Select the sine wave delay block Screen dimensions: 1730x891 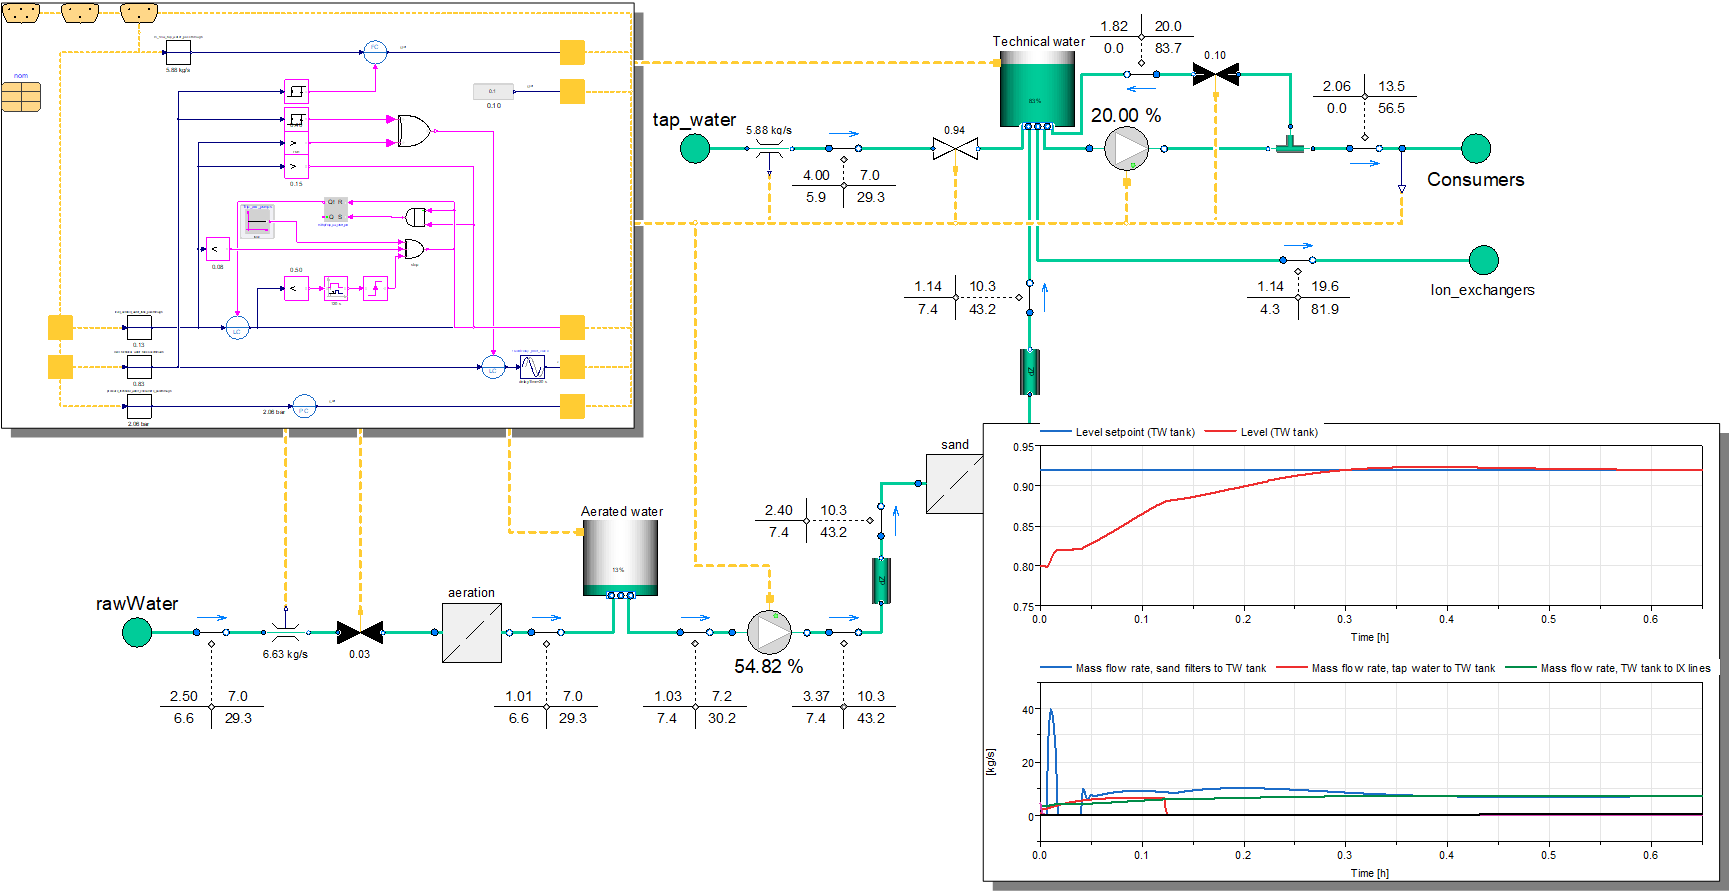click(x=532, y=367)
